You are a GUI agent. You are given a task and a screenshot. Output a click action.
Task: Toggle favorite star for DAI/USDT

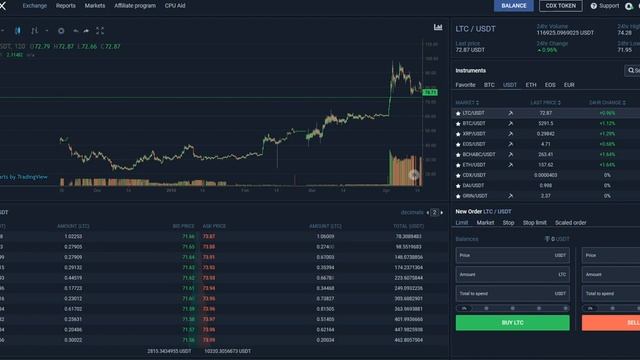click(x=458, y=186)
